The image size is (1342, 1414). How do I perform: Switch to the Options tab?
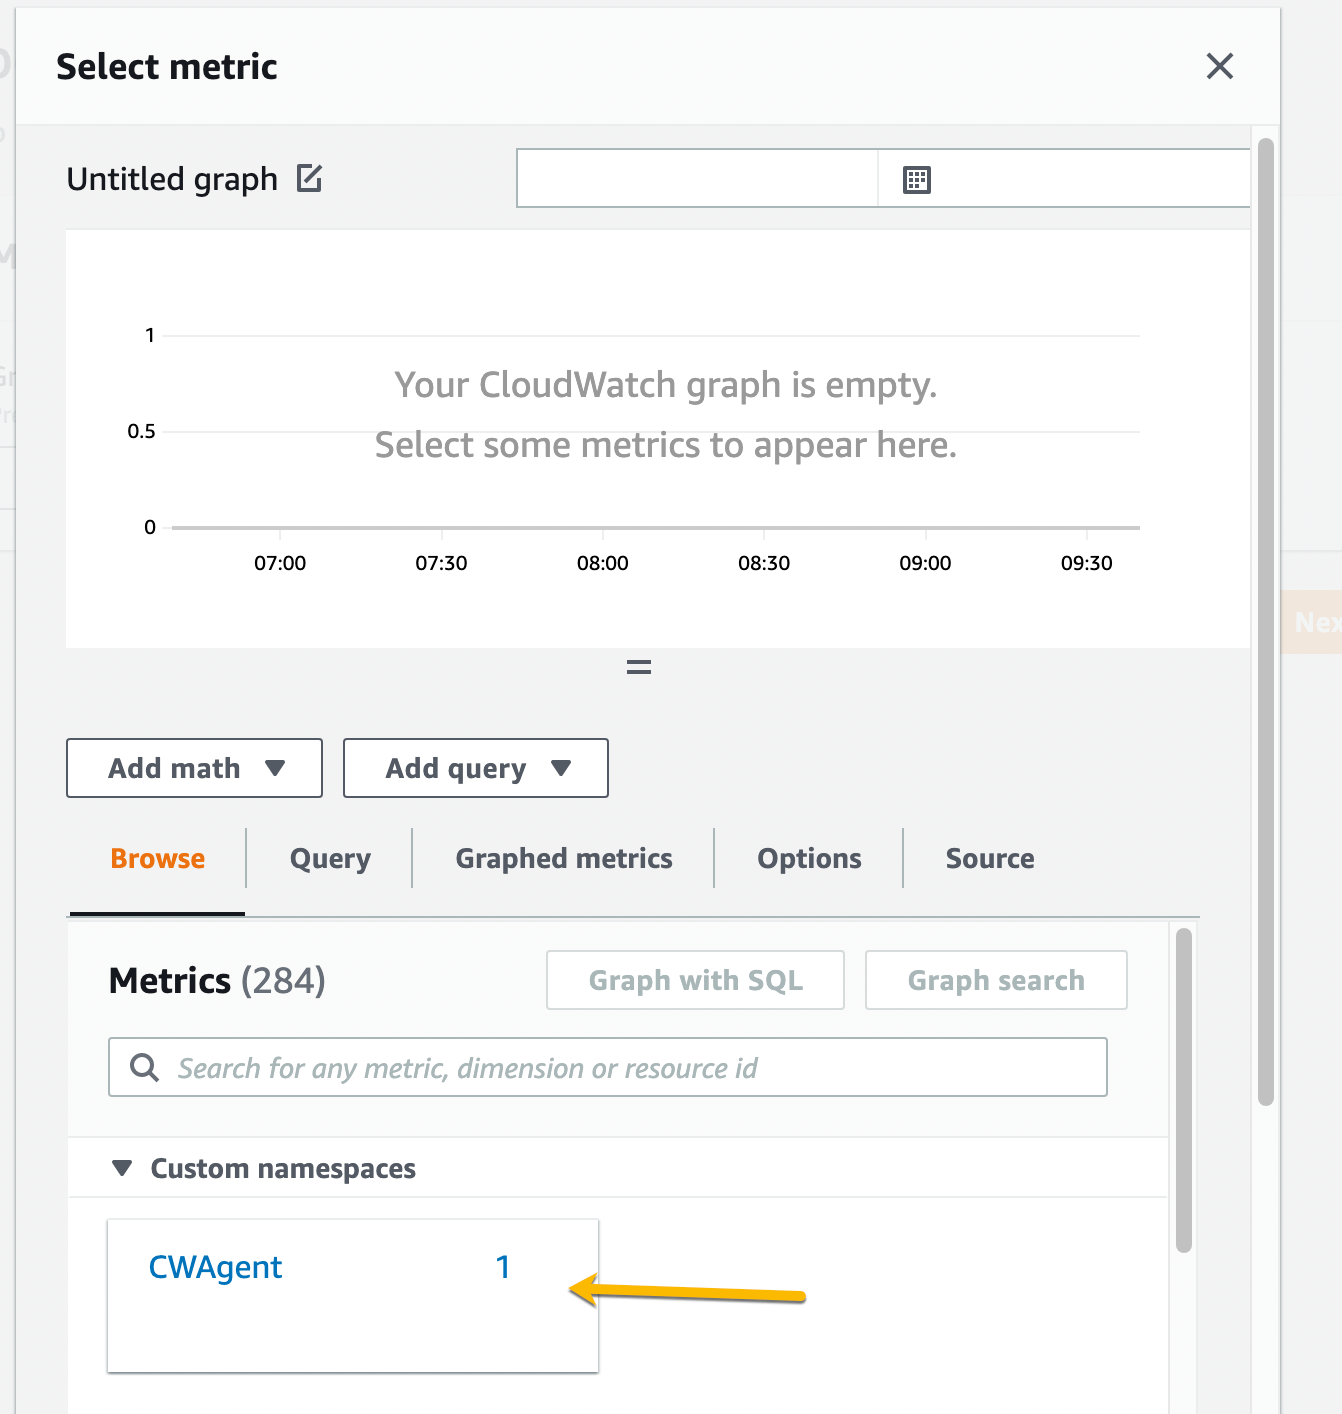point(809,858)
